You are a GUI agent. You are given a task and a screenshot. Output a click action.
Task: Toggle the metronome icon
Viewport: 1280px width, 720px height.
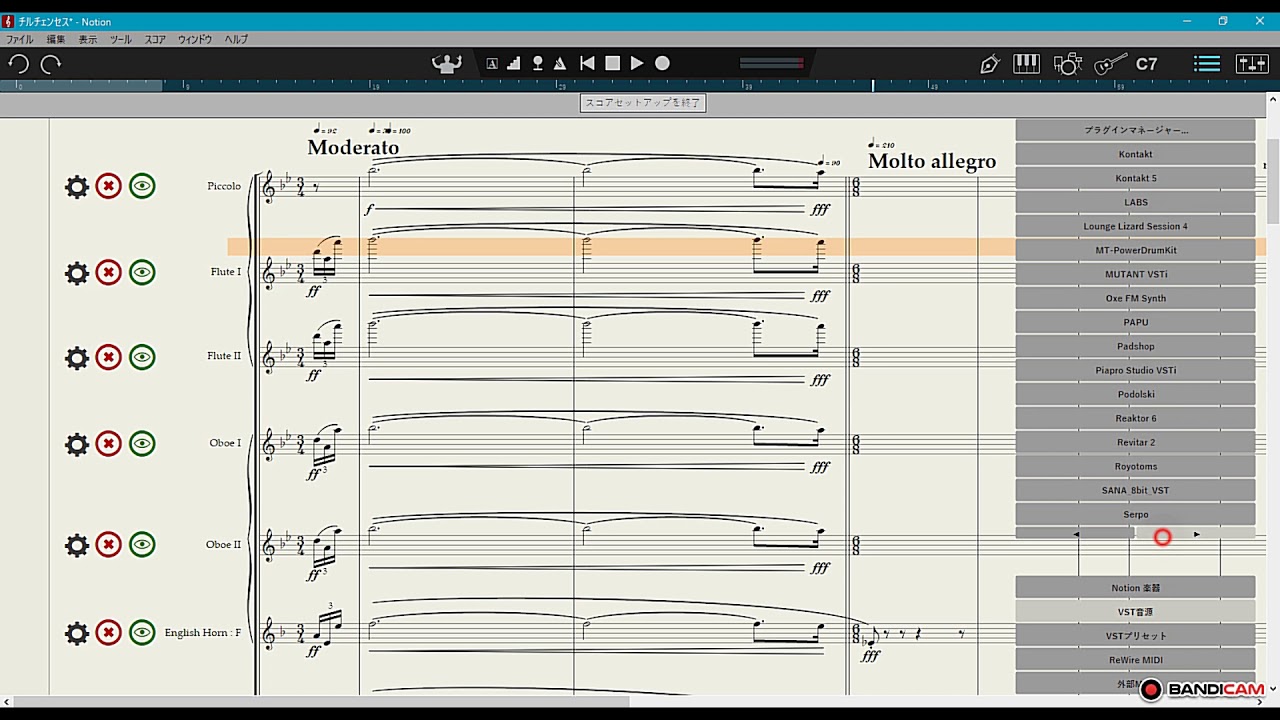pos(560,63)
